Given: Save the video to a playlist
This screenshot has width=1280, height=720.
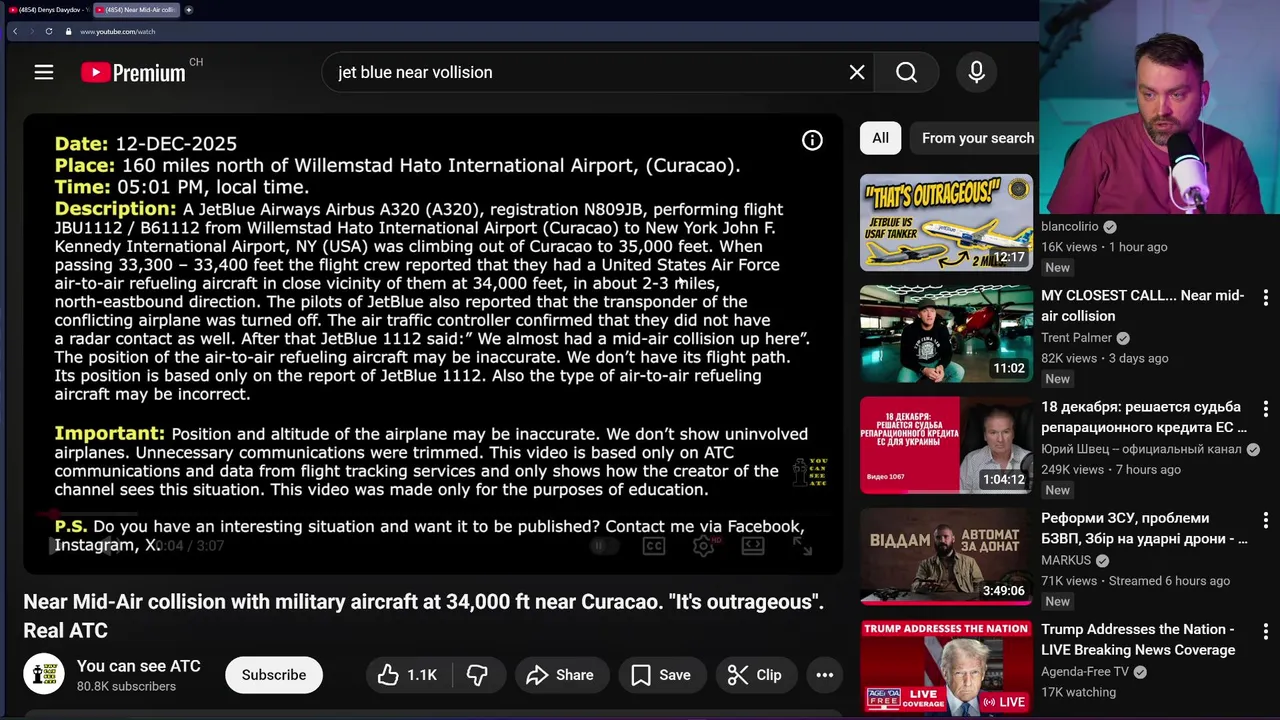Looking at the screenshot, I should [661, 675].
